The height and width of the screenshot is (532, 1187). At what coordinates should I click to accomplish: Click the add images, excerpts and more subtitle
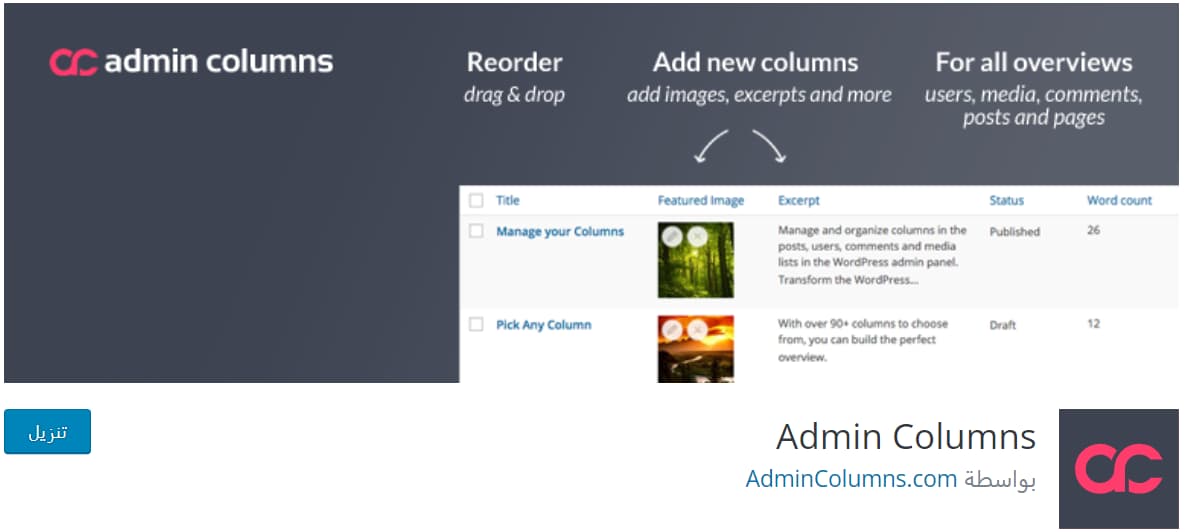point(759,95)
